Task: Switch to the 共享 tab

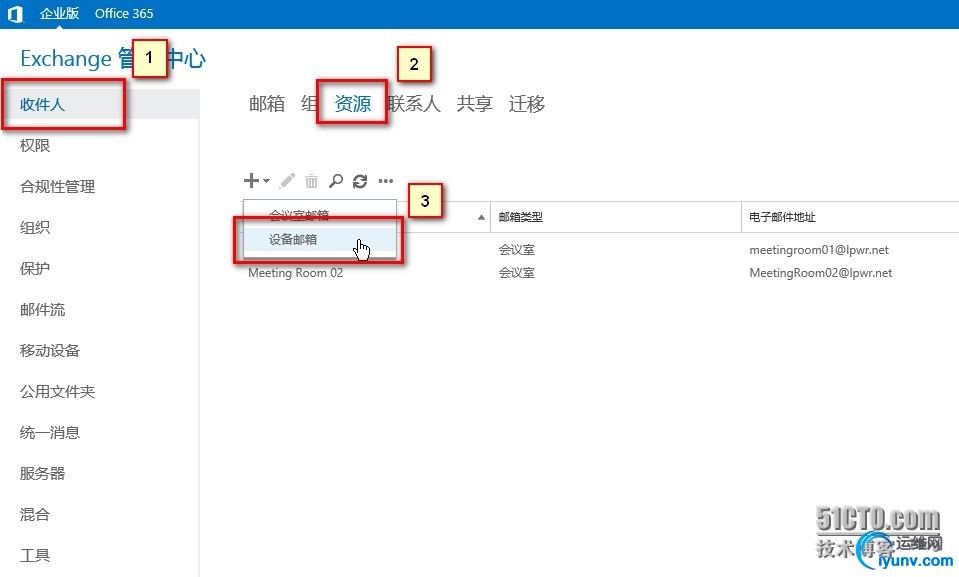Action: pos(475,103)
